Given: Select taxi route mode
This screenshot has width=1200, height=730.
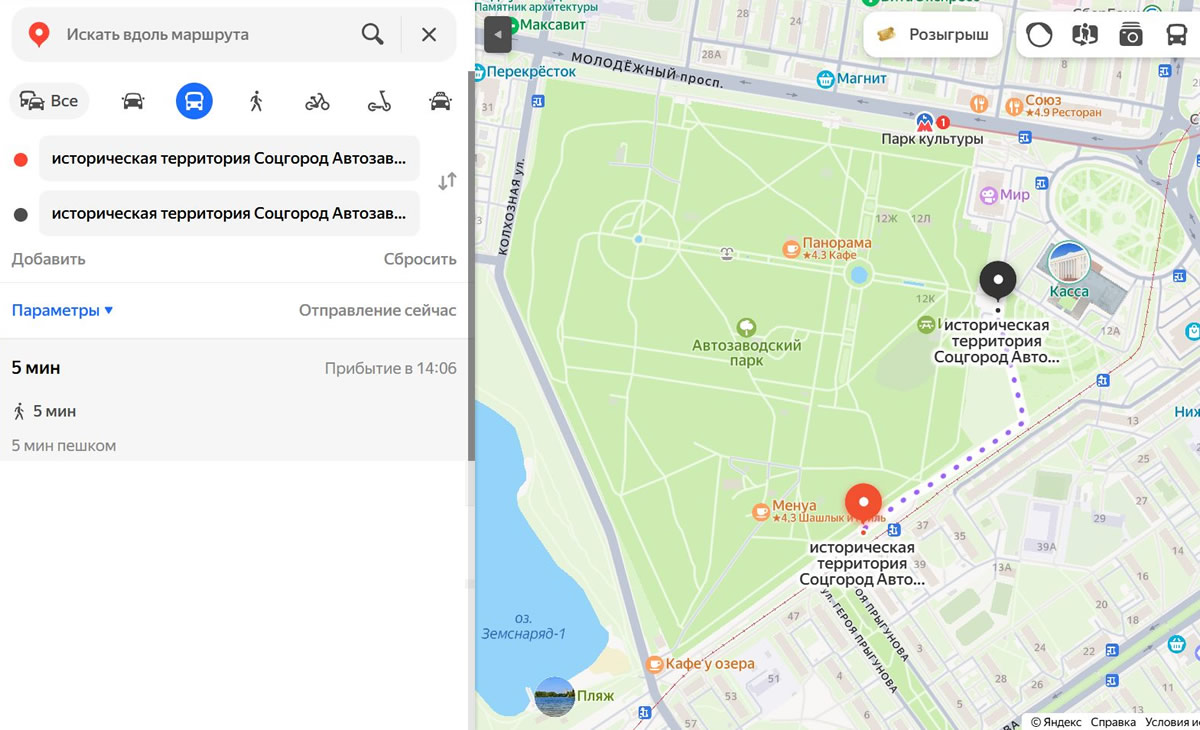Looking at the screenshot, I should (440, 101).
